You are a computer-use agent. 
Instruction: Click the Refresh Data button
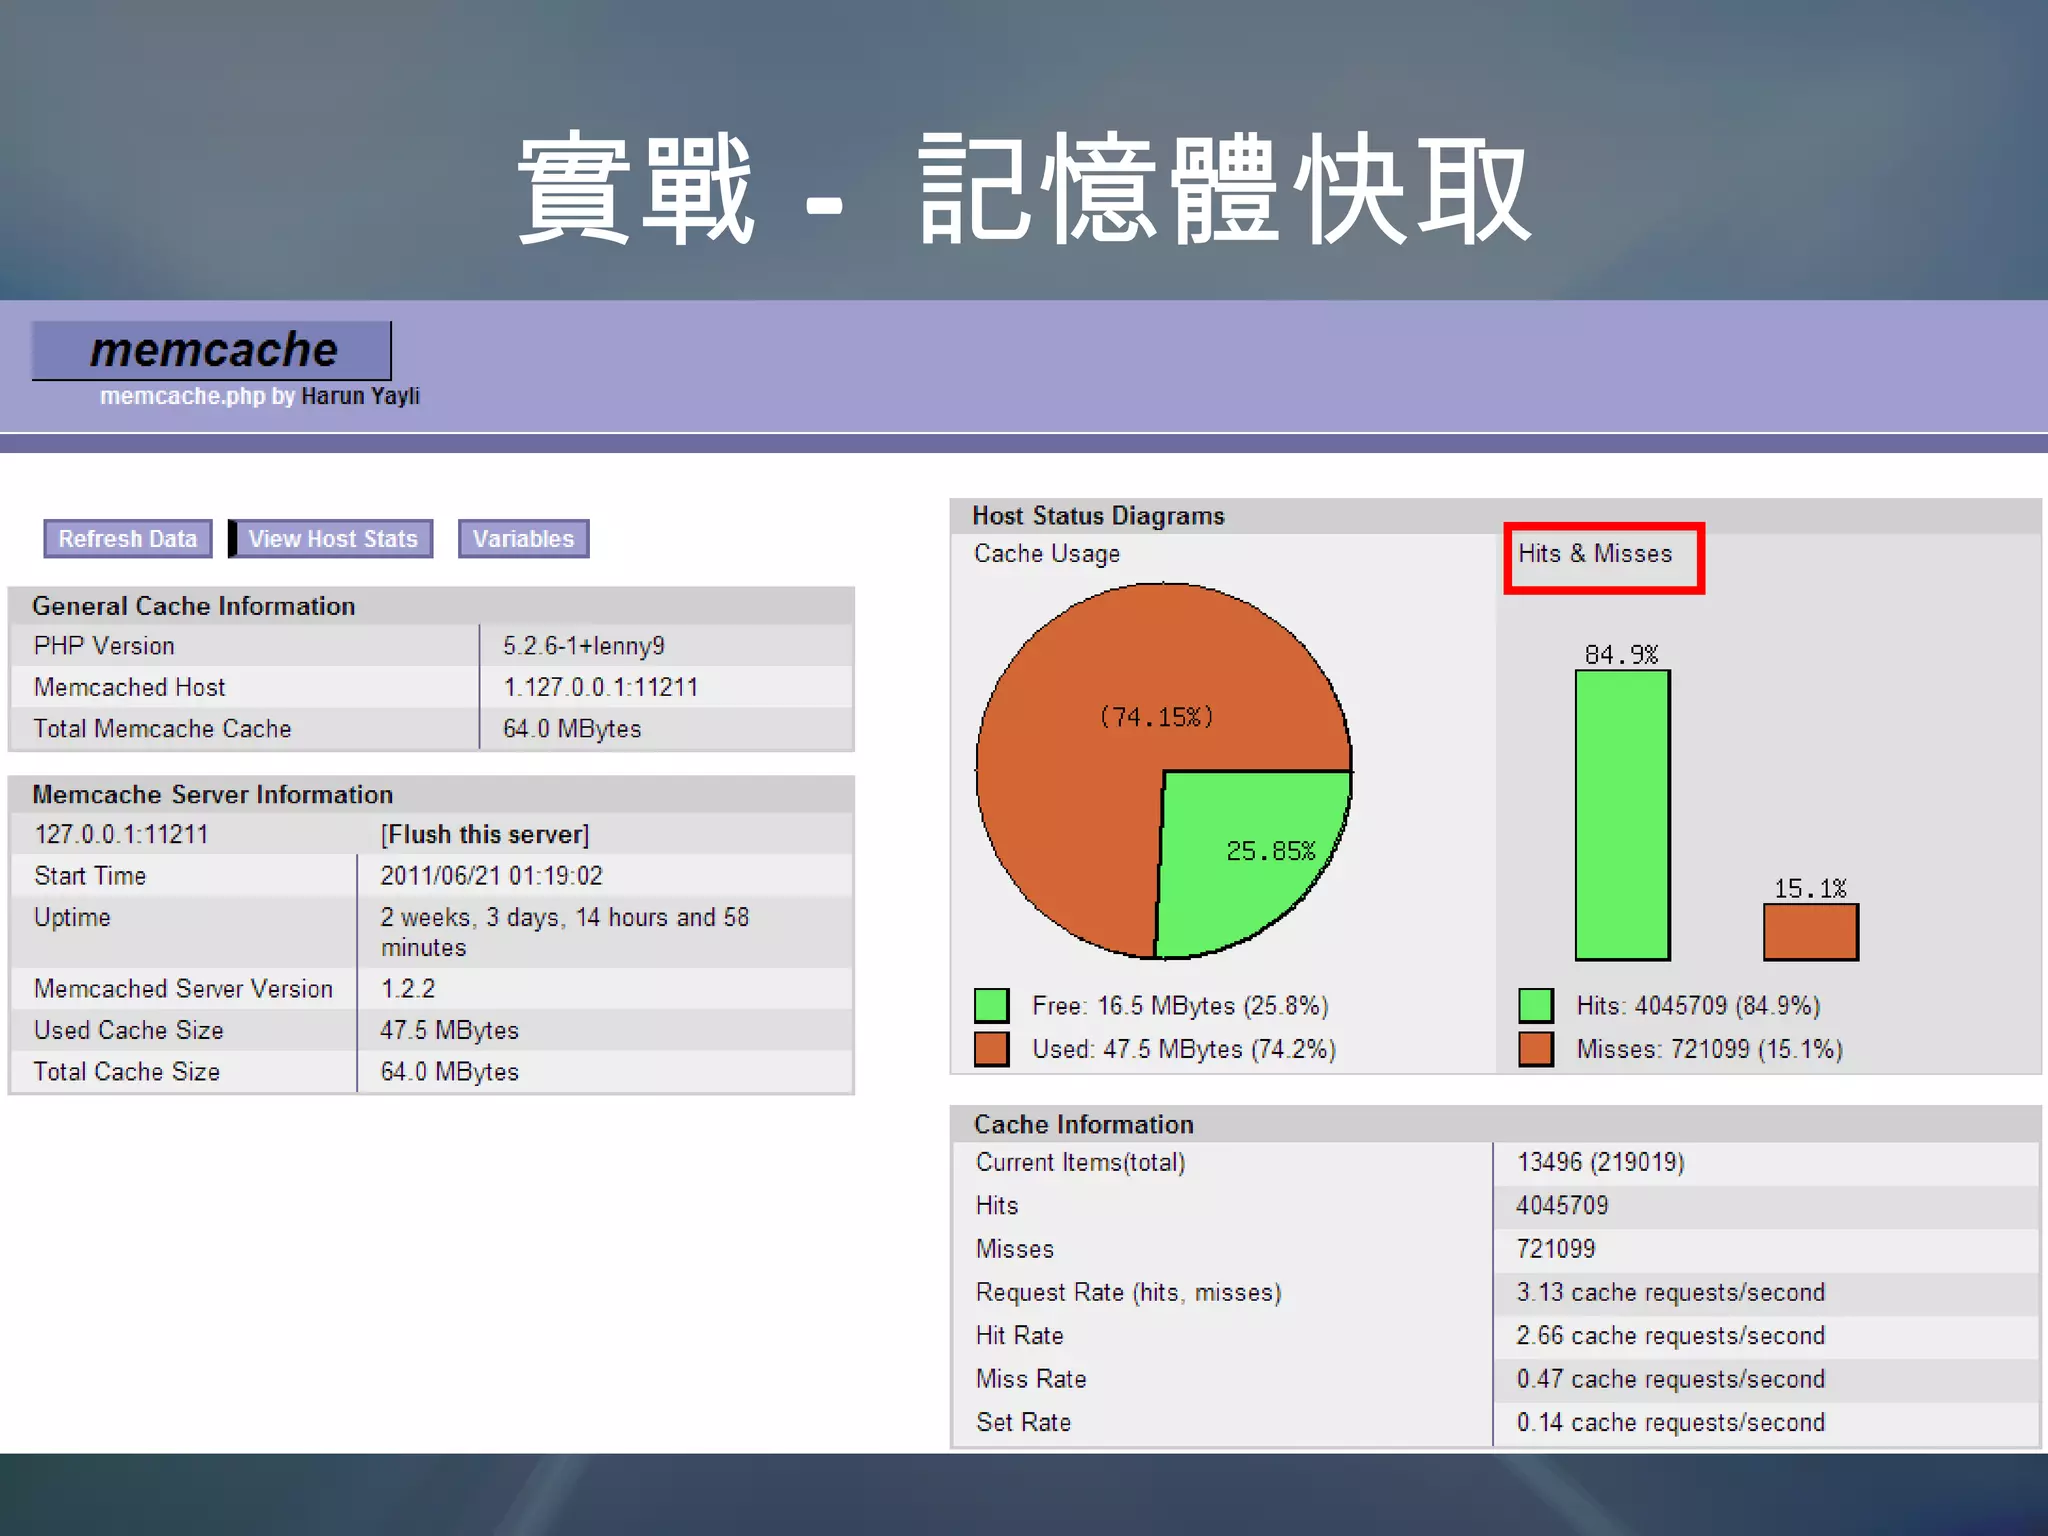[128, 539]
